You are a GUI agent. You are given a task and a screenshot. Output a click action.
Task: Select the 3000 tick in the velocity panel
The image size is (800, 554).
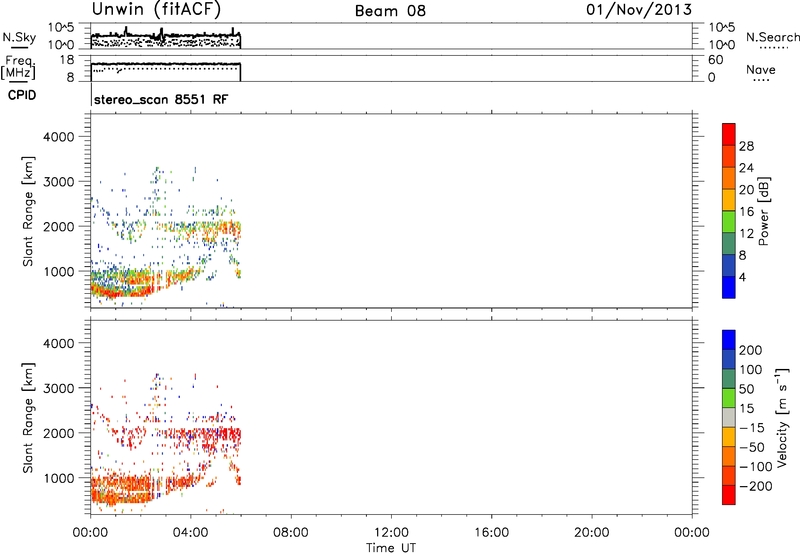point(58,388)
